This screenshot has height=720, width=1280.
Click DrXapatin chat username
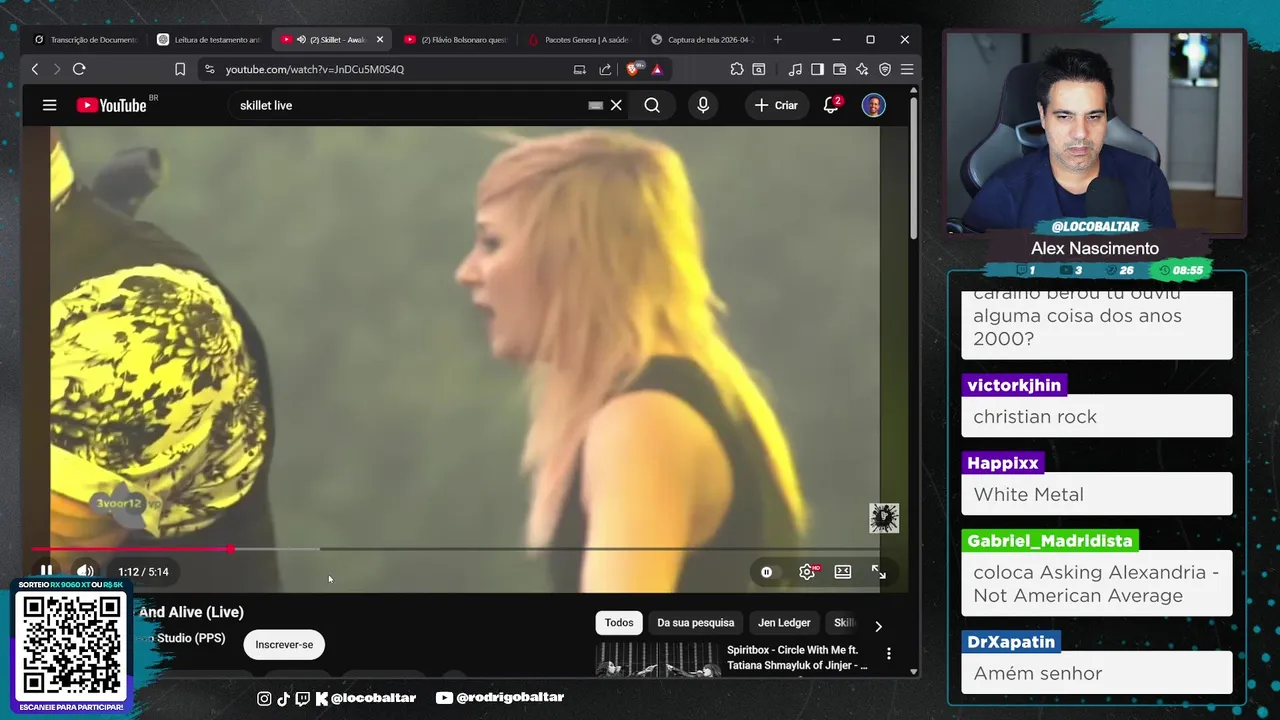[1011, 642]
